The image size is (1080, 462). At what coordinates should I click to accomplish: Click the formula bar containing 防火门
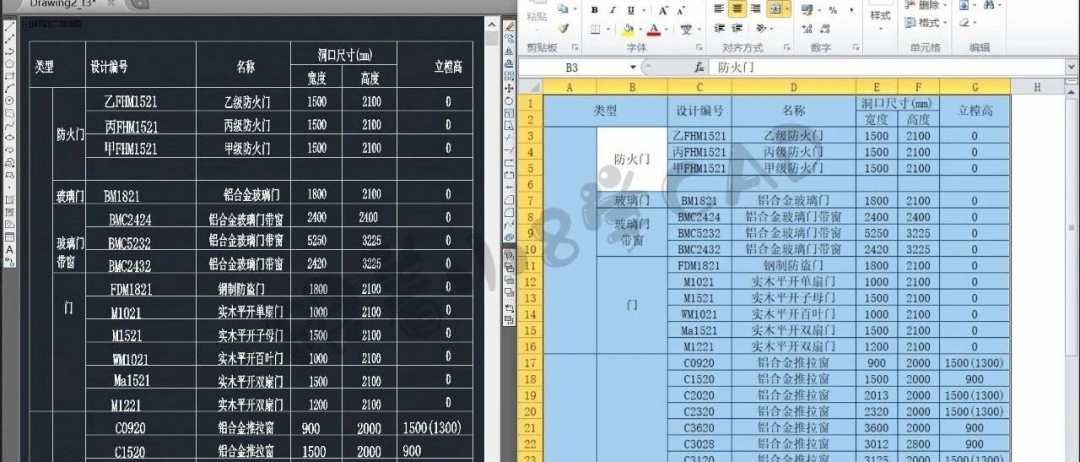[889, 67]
